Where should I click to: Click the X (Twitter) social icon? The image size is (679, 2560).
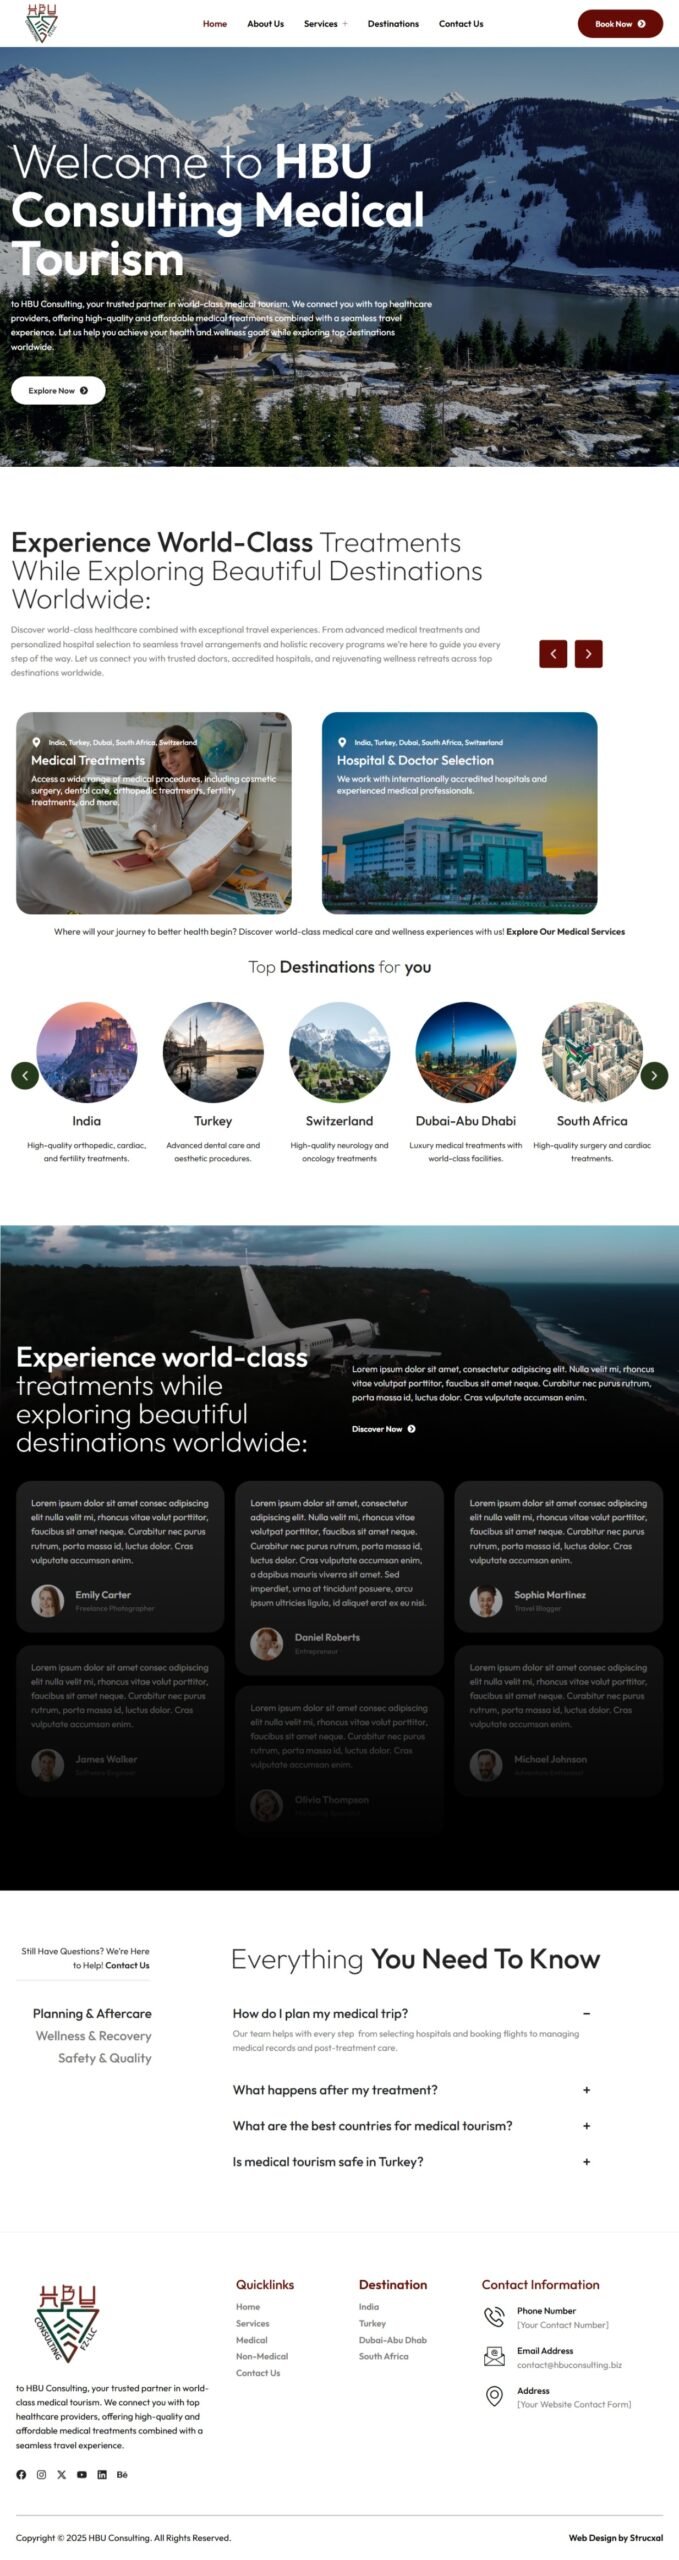(x=61, y=2474)
